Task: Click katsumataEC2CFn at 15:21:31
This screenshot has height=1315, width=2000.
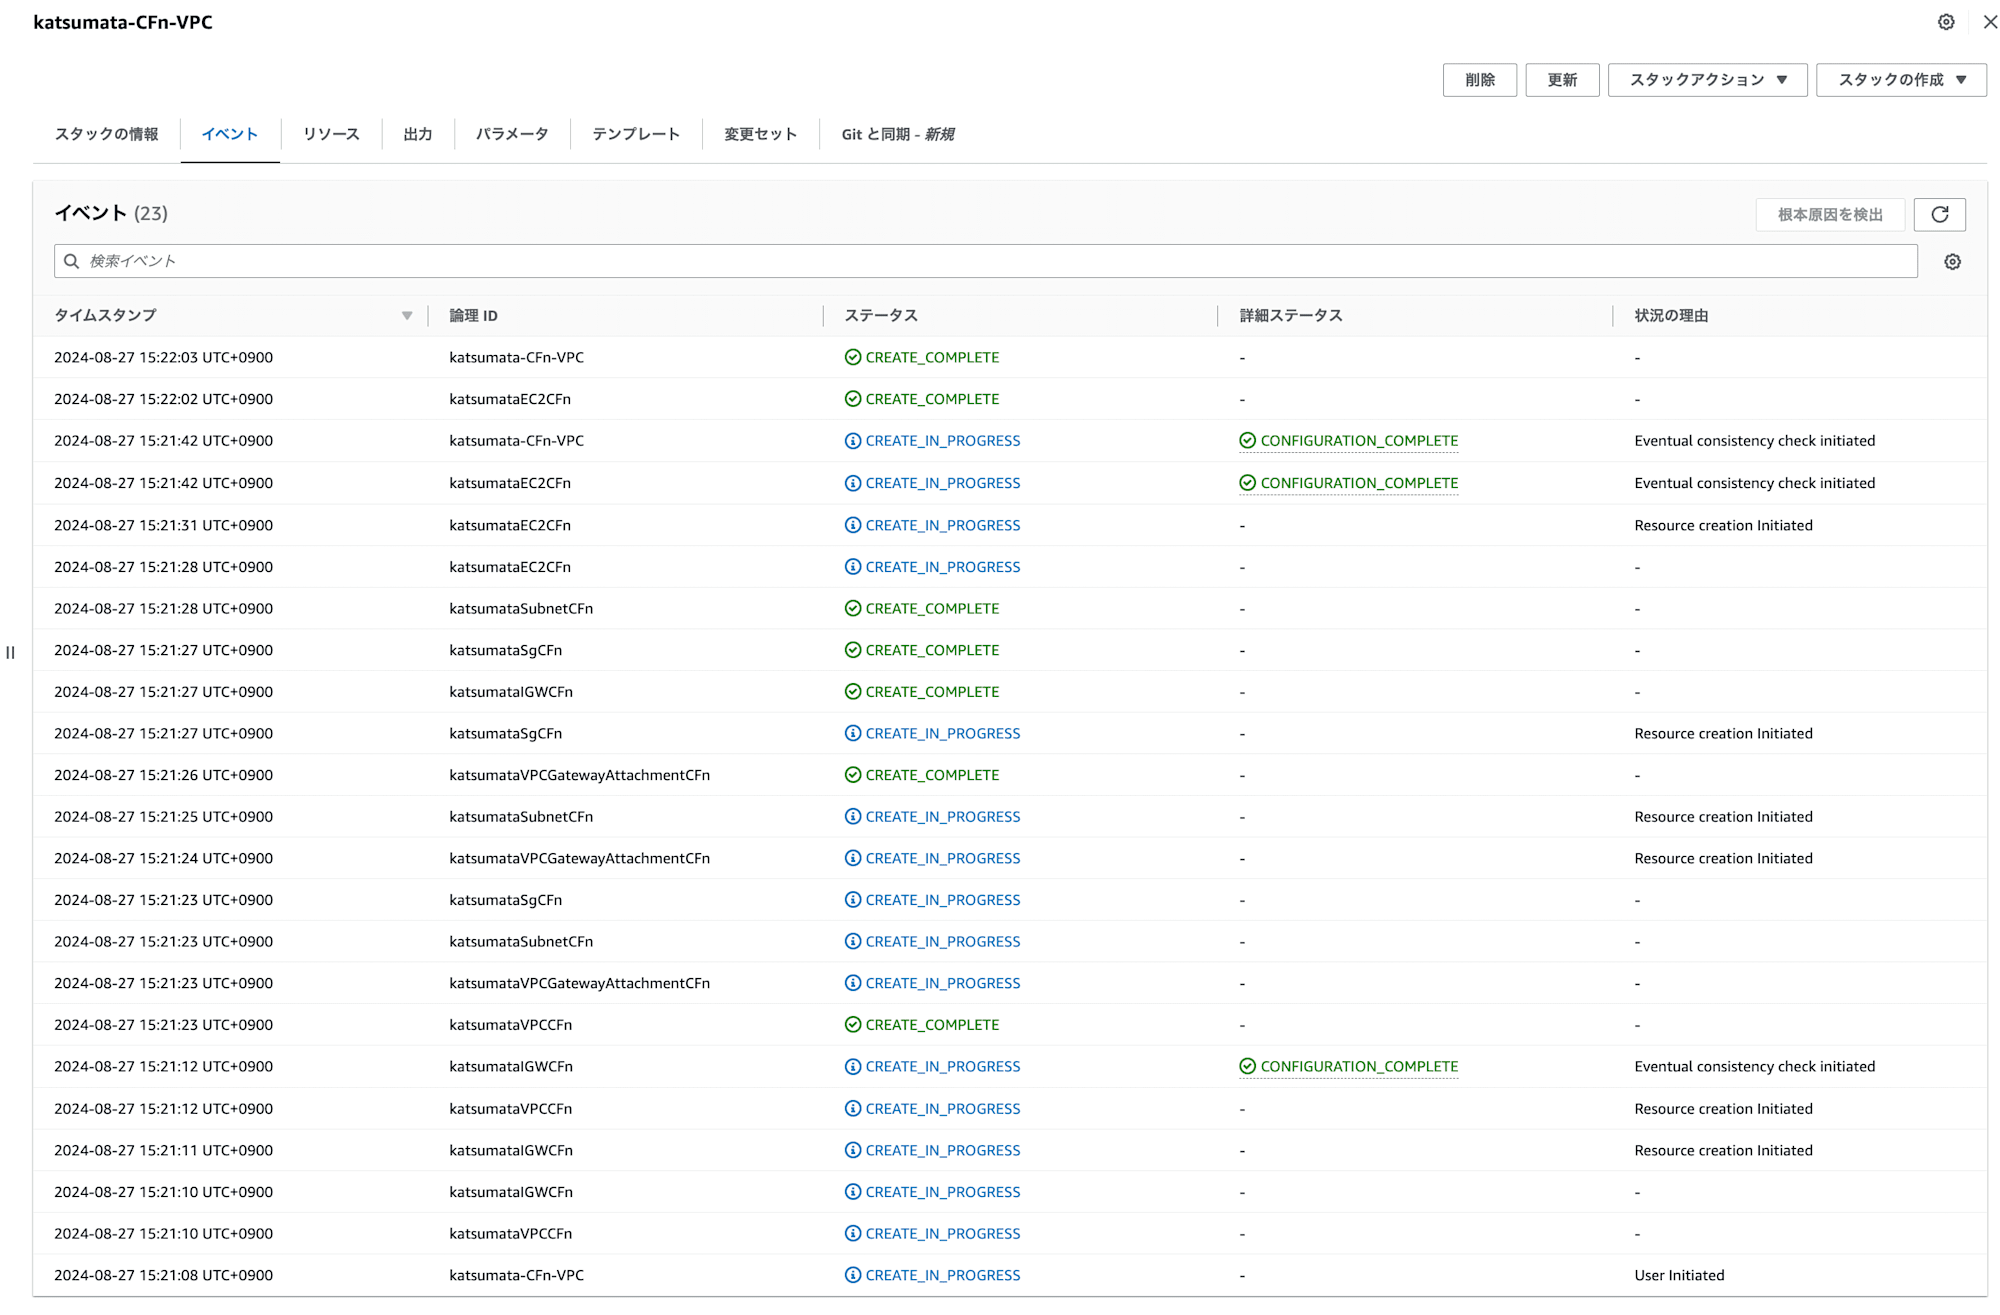Action: point(510,526)
